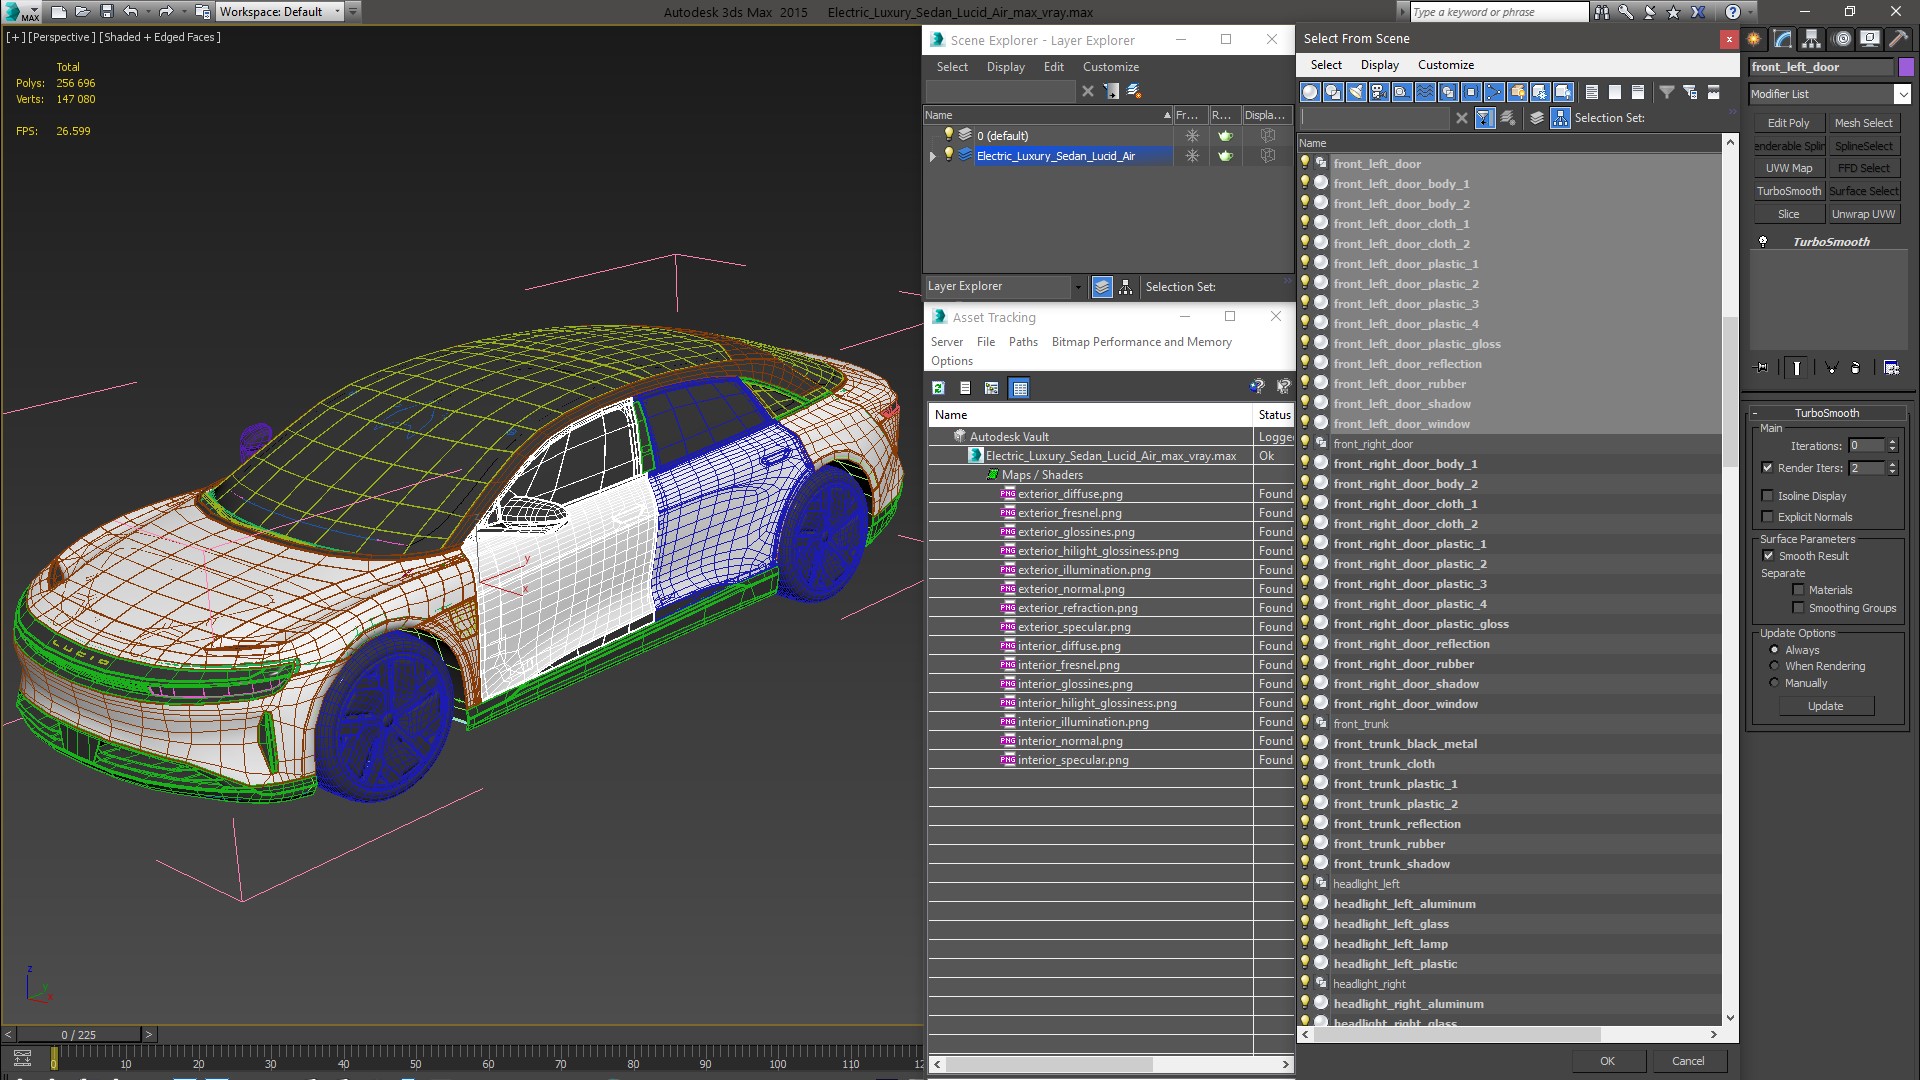Screen dimensions: 1920x1080
Task: Open Customize menu in Select From Scene
Action: (1446, 65)
